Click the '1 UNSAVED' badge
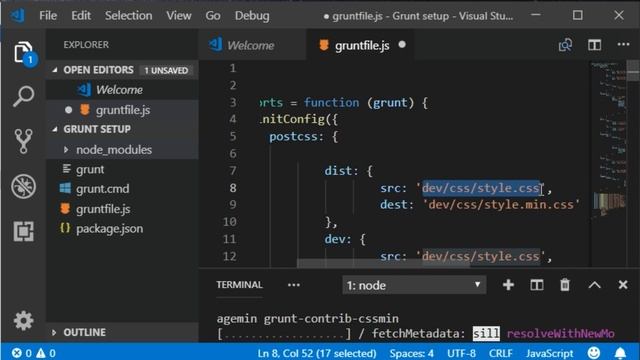Viewport: 640px width, 360px height. pos(166,70)
